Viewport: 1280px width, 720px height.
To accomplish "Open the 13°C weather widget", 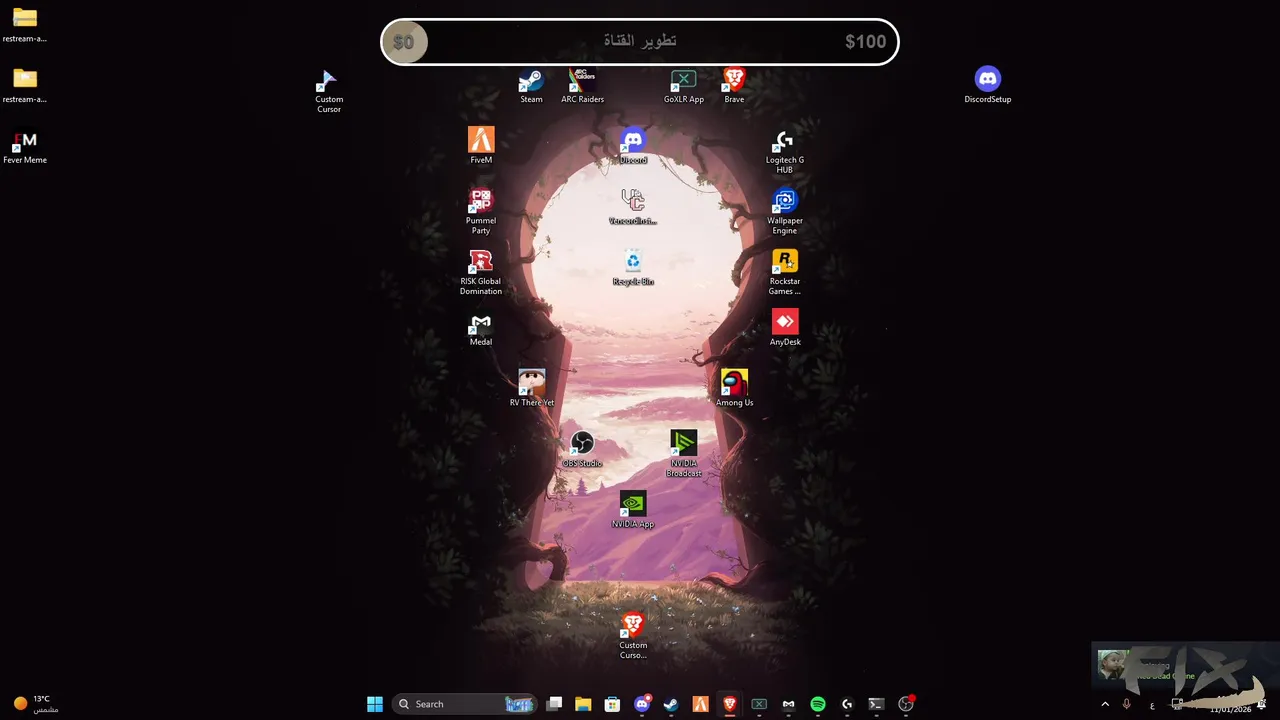I will (x=36, y=704).
